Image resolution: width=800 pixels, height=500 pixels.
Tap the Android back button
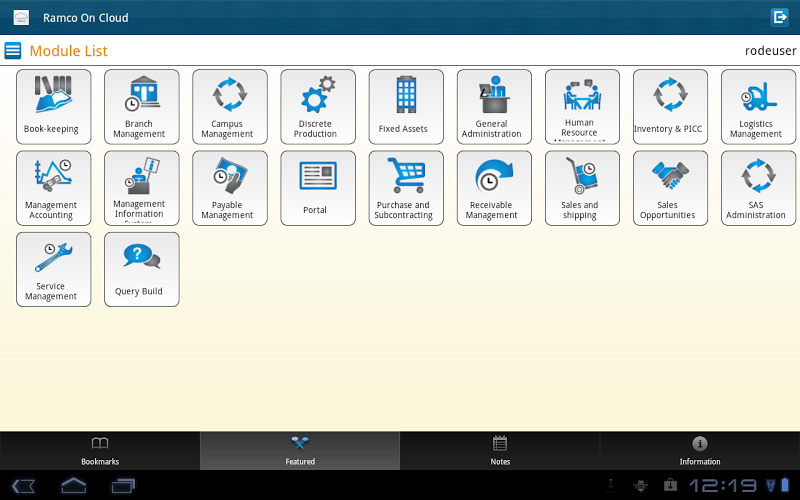pos(23,485)
